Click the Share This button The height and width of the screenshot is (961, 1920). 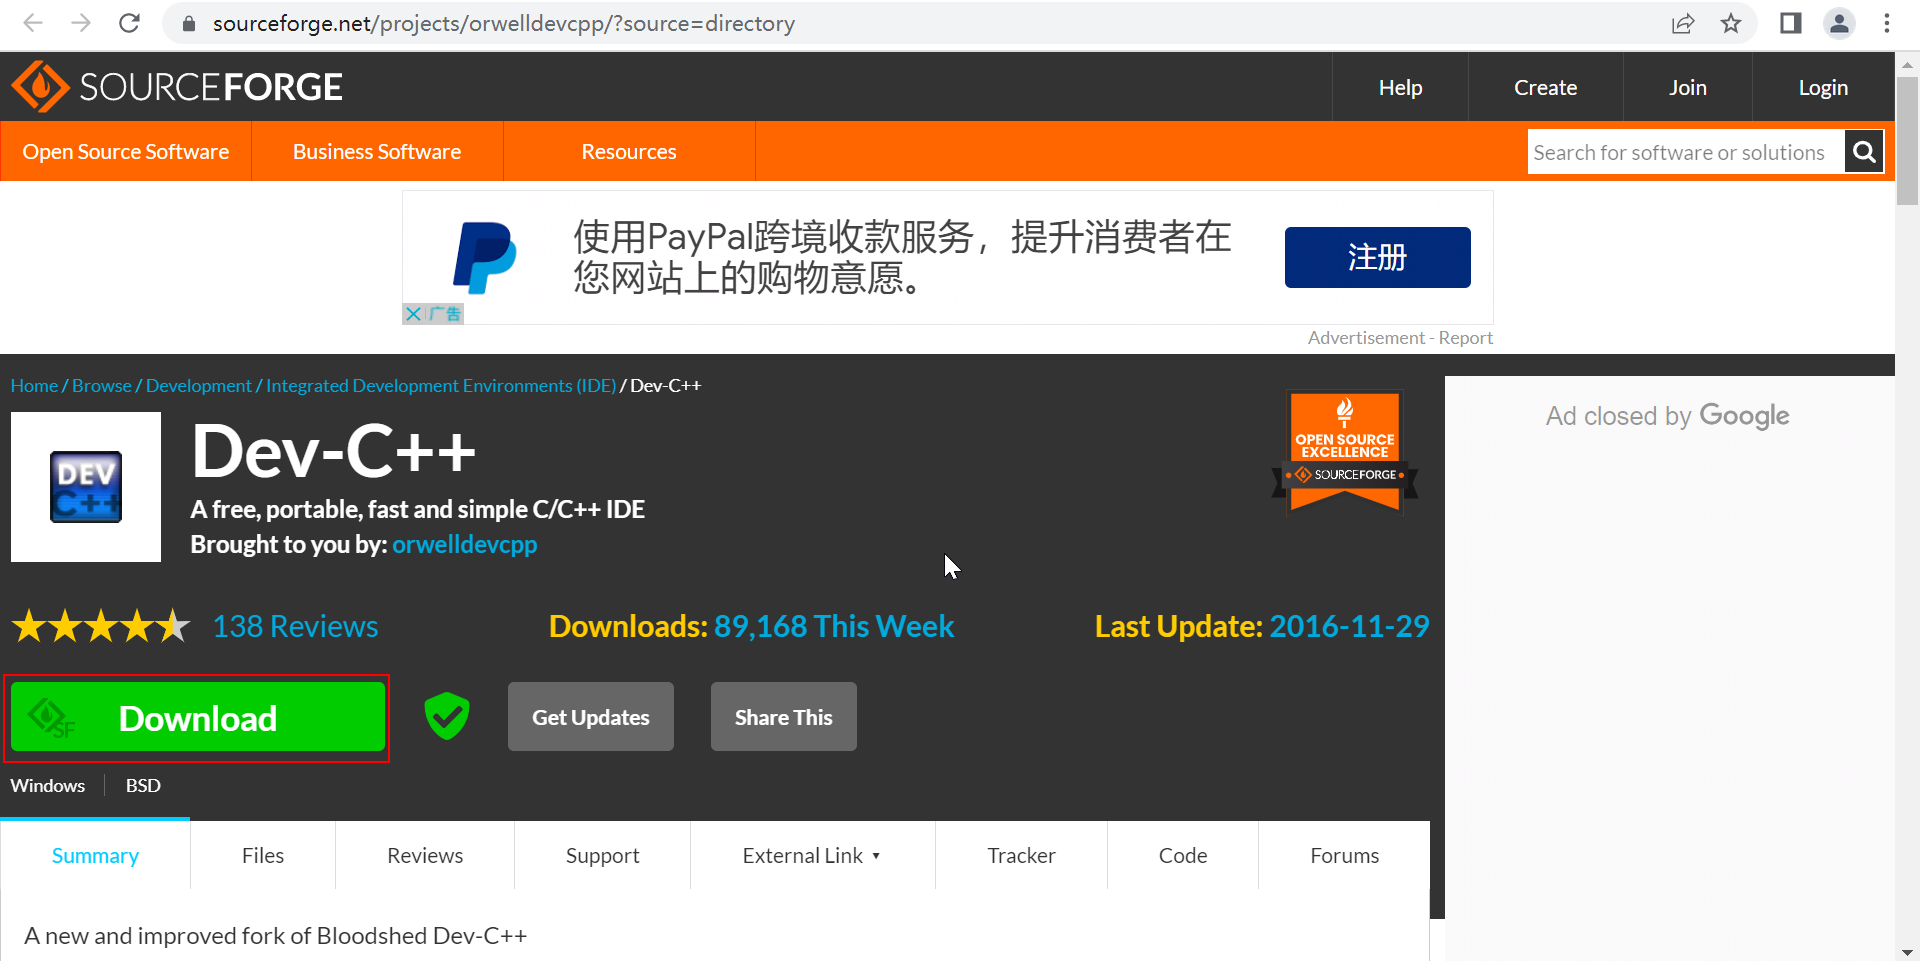[x=784, y=716]
